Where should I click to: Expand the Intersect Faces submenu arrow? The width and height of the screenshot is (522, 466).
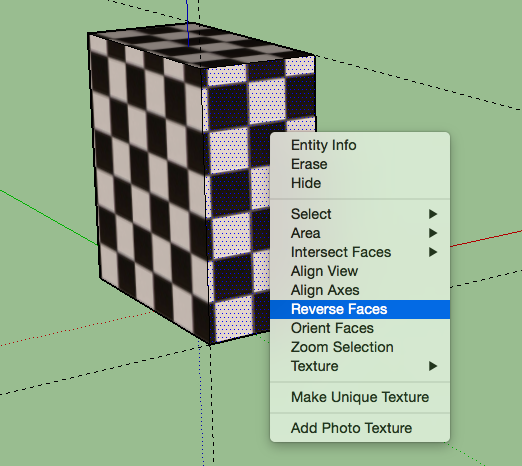click(433, 252)
